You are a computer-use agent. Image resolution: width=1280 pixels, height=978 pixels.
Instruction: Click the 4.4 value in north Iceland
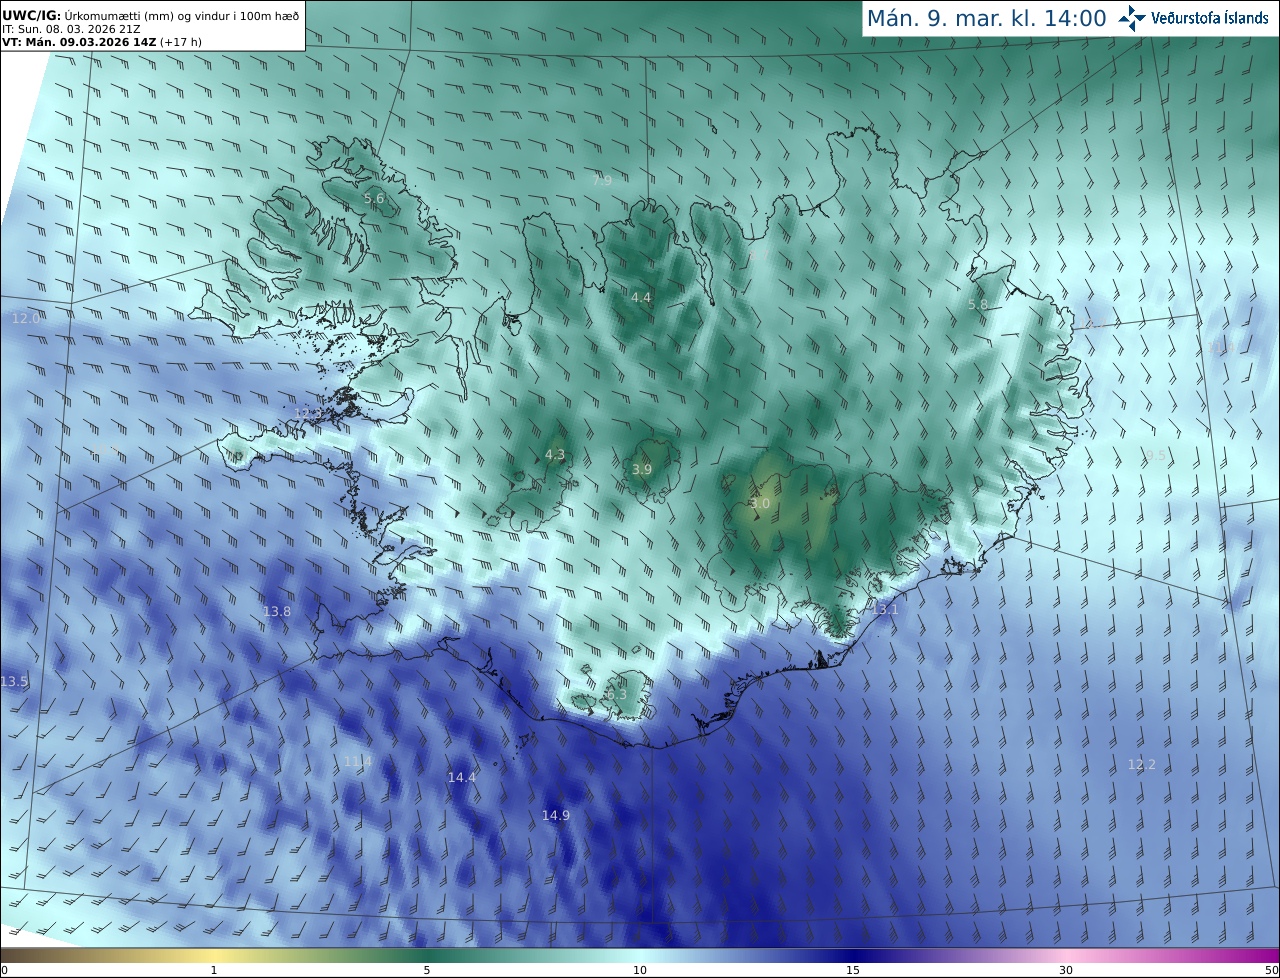(x=641, y=298)
